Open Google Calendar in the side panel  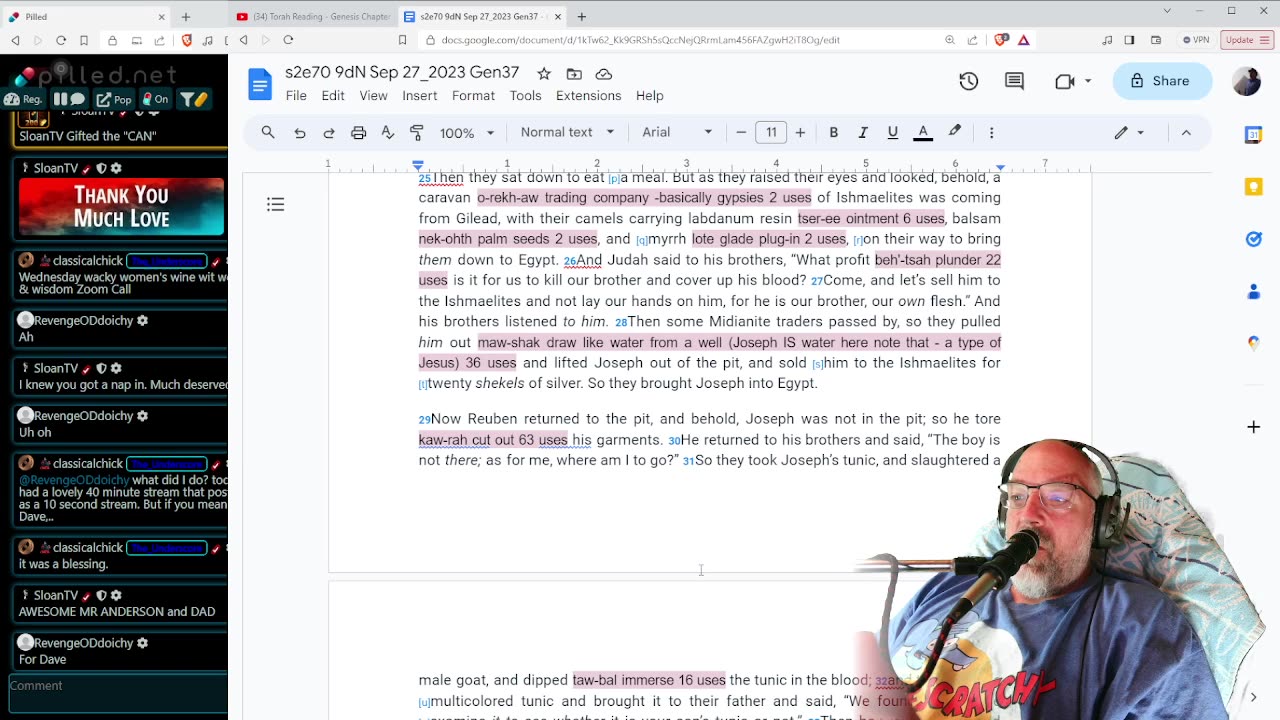(x=1253, y=135)
